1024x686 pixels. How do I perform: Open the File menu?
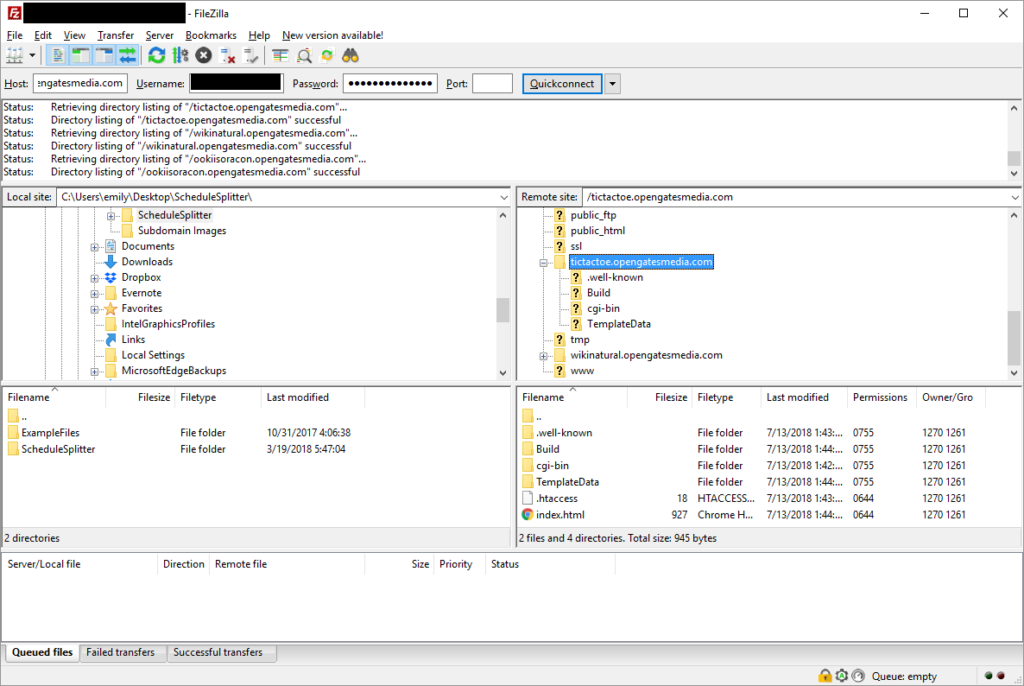click(x=14, y=35)
